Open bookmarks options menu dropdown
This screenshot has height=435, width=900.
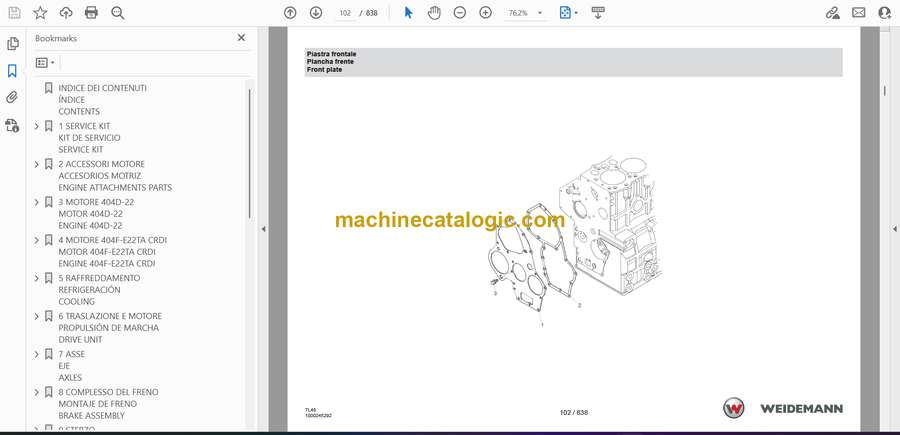[x=45, y=62]
